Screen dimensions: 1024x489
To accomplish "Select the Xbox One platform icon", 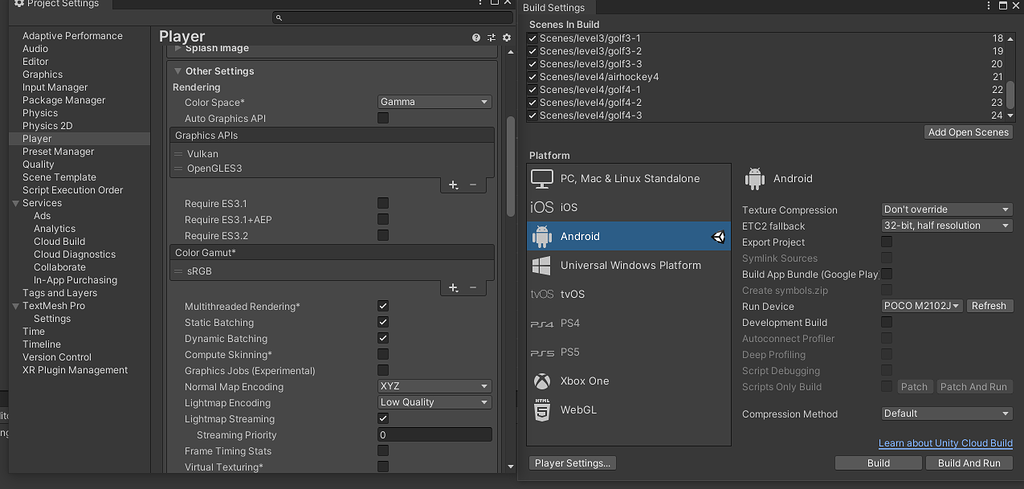I will [x=542, y=381].
